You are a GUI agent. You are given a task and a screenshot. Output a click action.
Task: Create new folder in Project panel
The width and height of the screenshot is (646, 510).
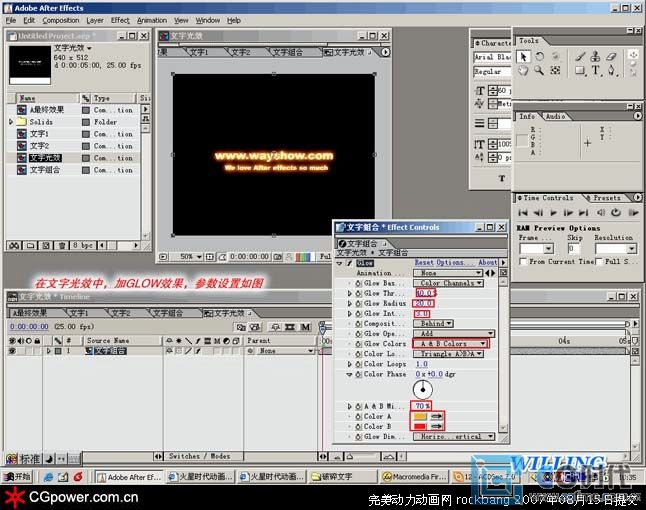[x=30, y=246]
